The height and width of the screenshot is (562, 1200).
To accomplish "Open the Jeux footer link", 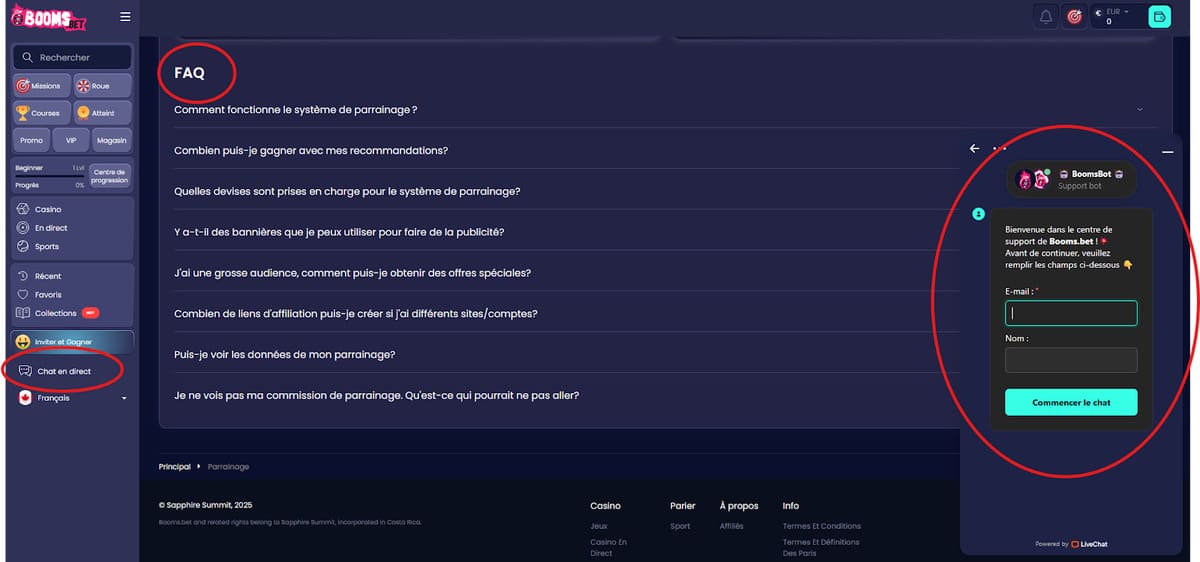I will point(599,526).
